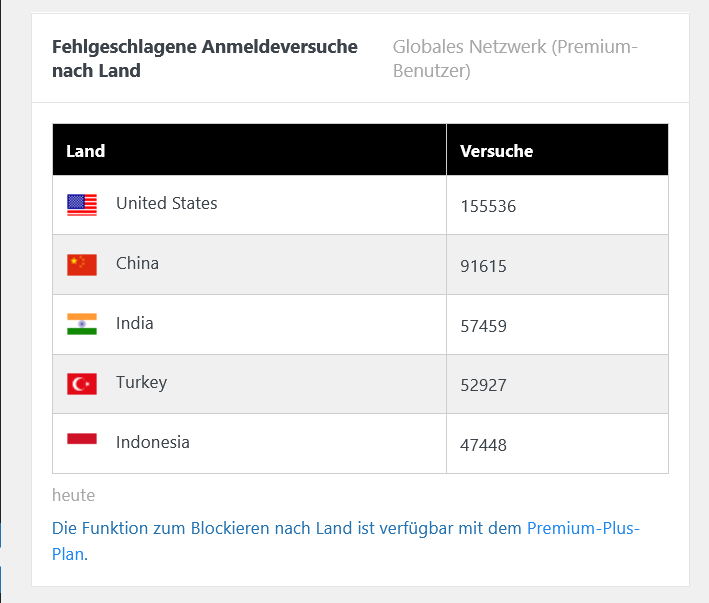
Task: Click the 57459 attempts value
Action: tap(483, 326)
